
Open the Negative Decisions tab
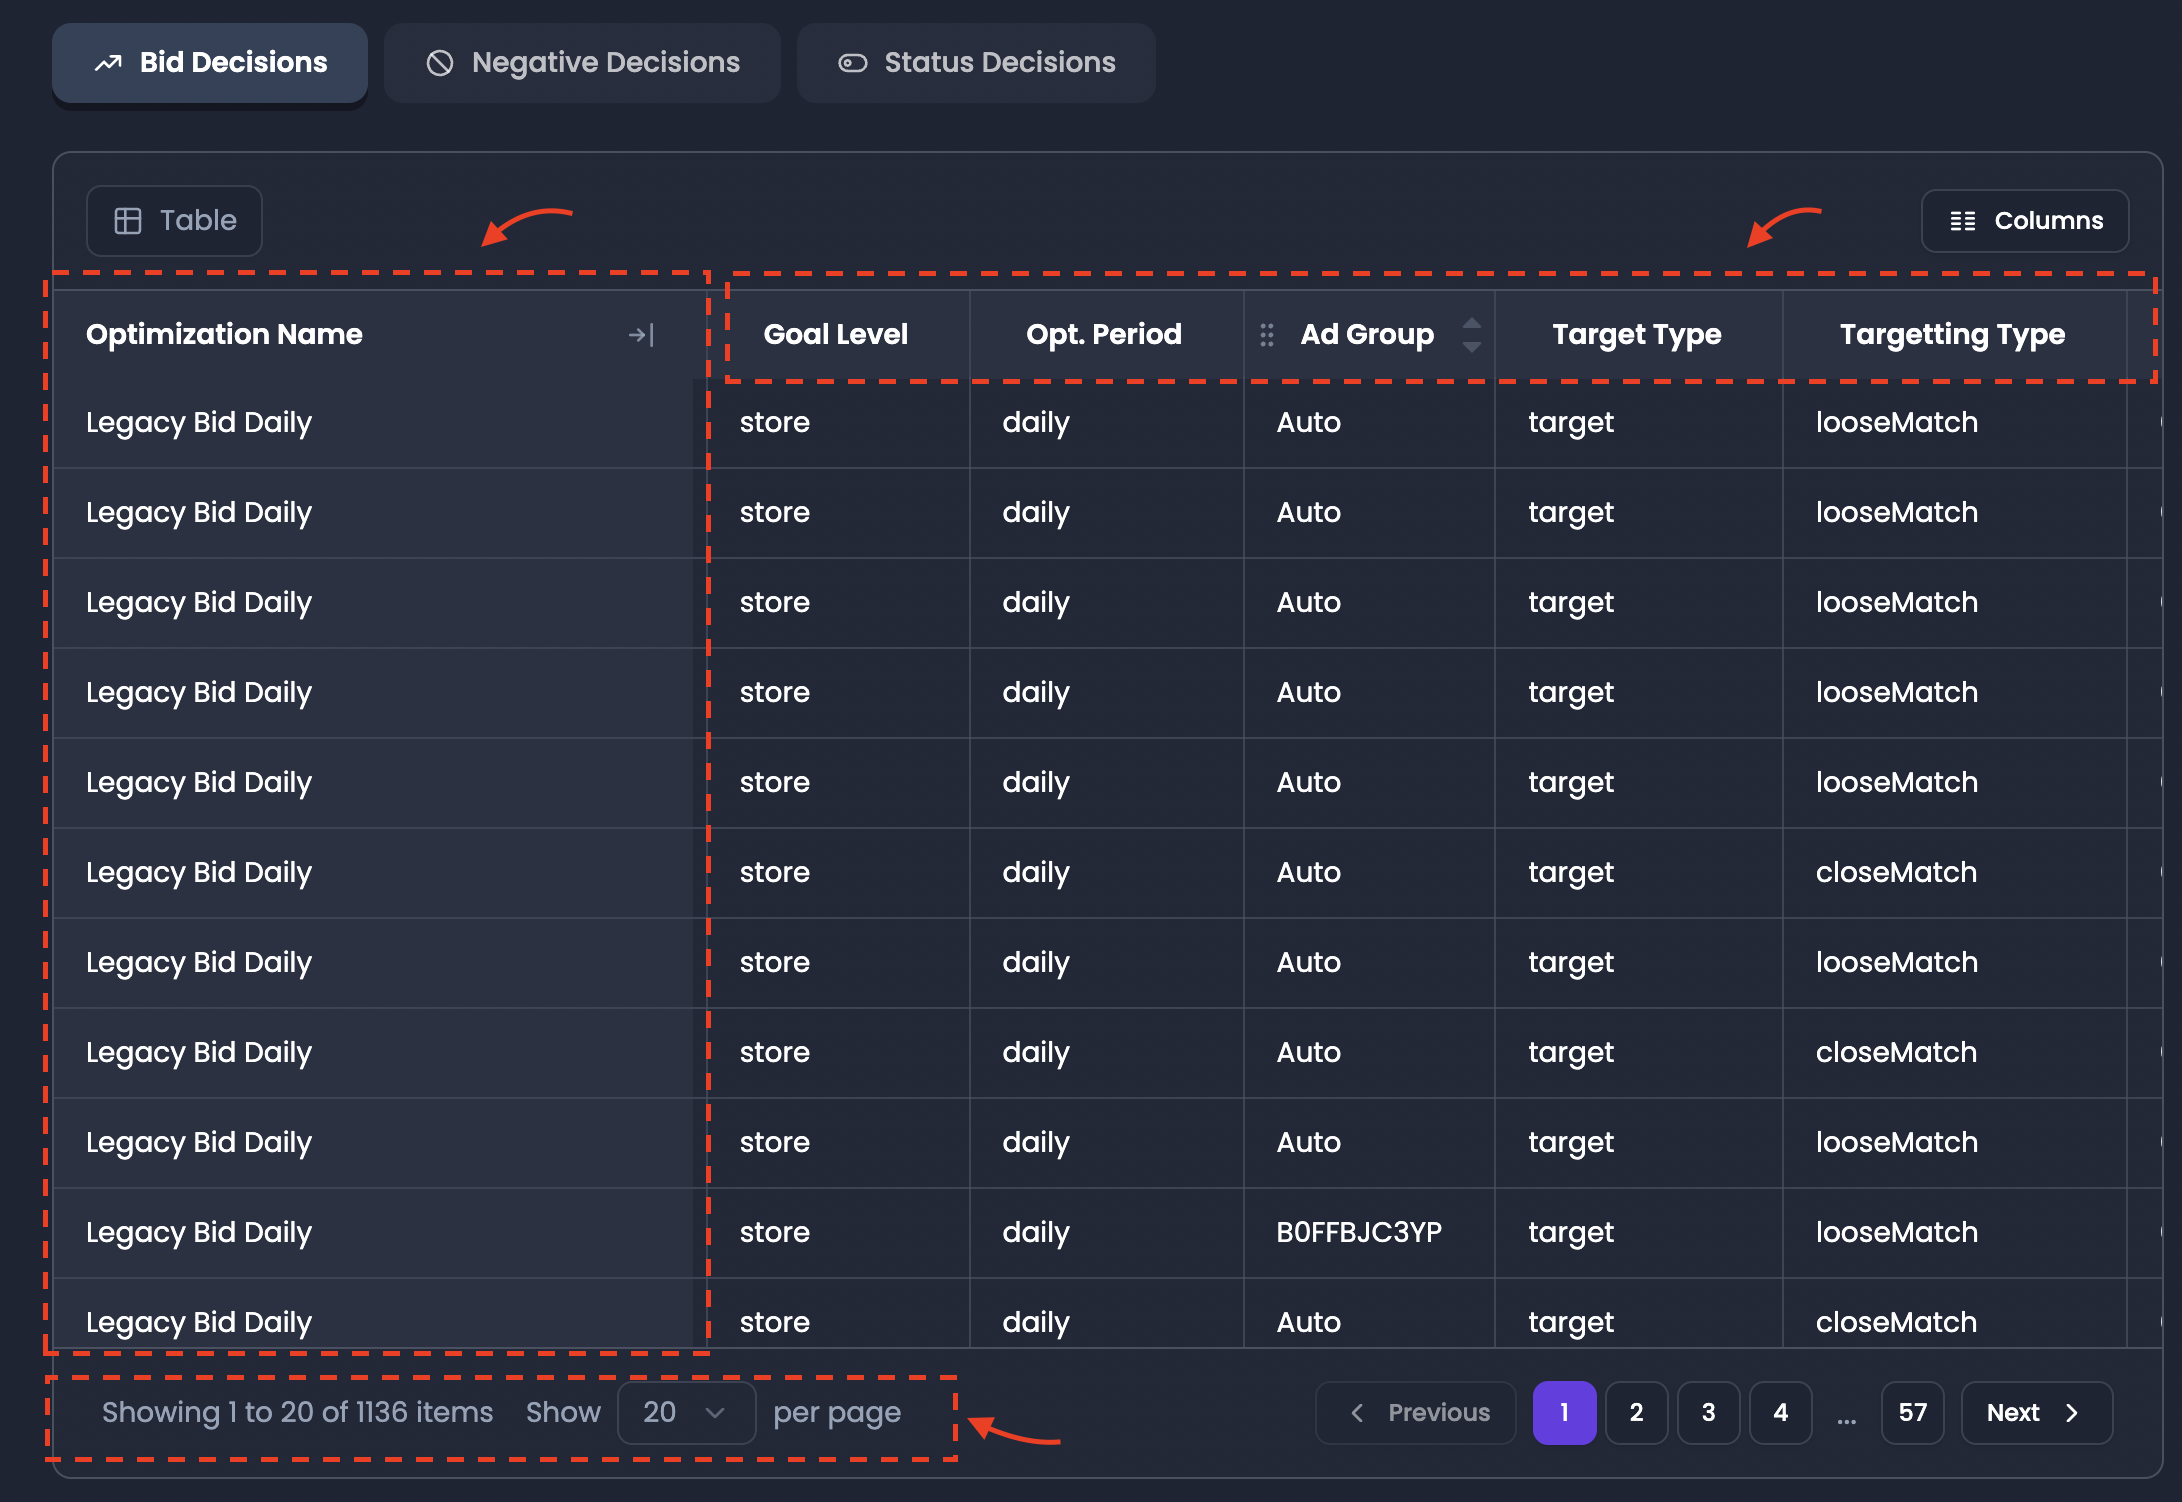(582, 63)
